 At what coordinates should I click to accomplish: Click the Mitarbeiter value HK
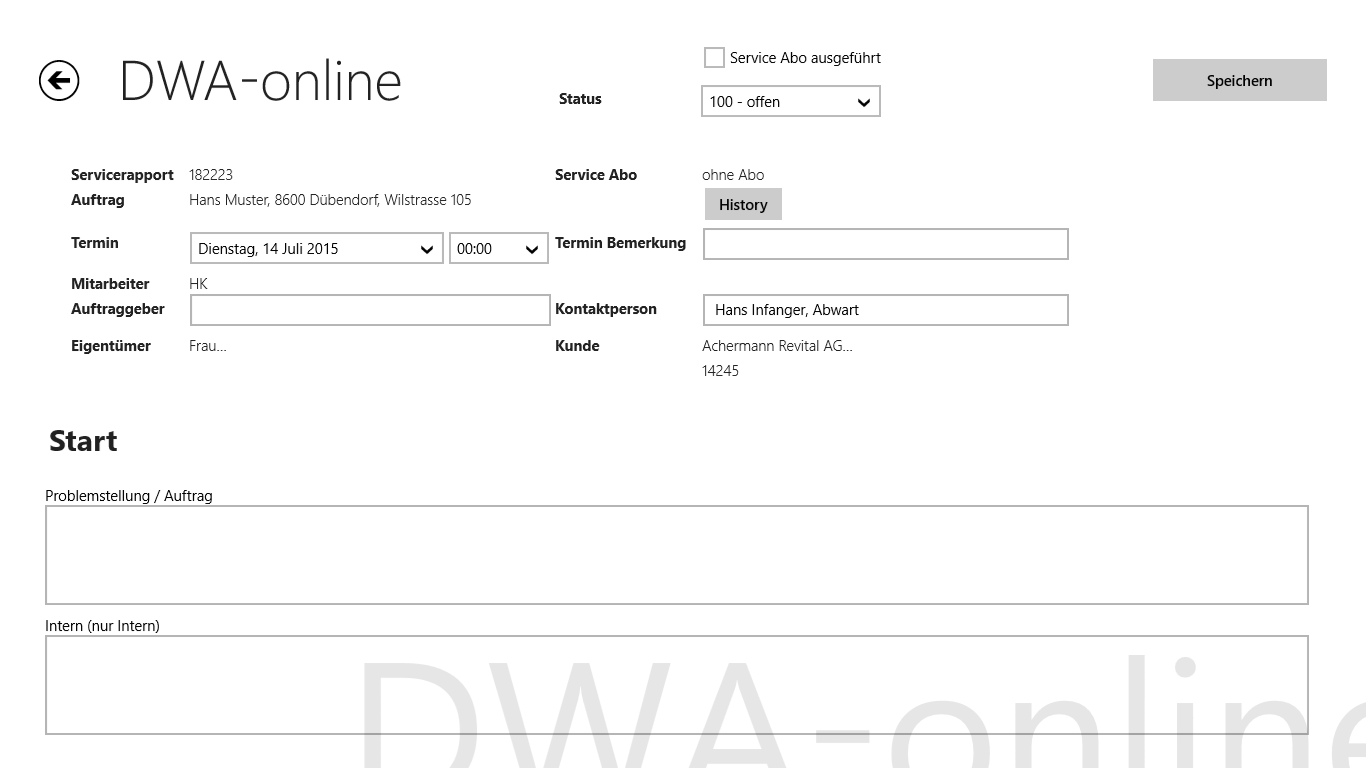pyautogui.click(x=198, y=284)
